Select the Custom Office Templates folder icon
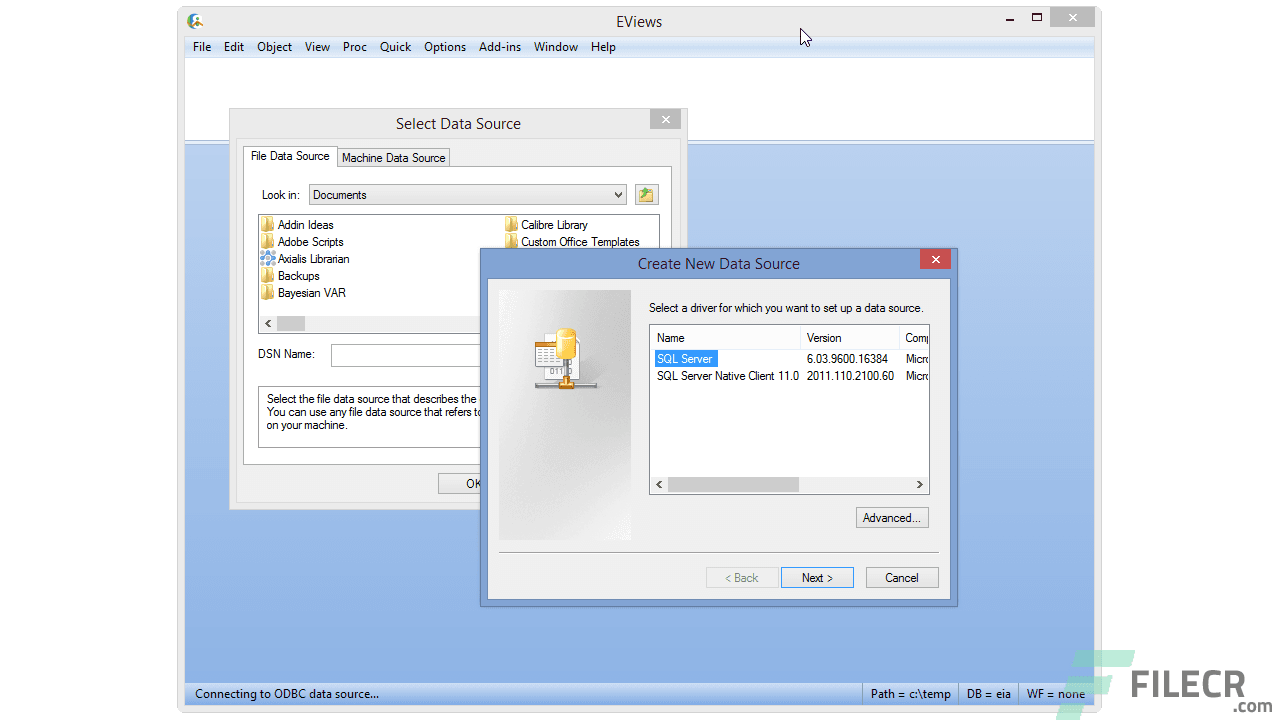The height and width of the screenshot is (720, 1280). (511, 242)
